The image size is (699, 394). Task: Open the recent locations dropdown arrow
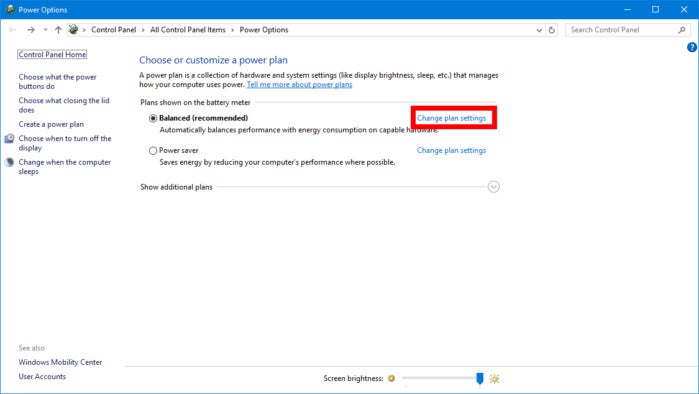pyautogui.click(x=45, y=30)
